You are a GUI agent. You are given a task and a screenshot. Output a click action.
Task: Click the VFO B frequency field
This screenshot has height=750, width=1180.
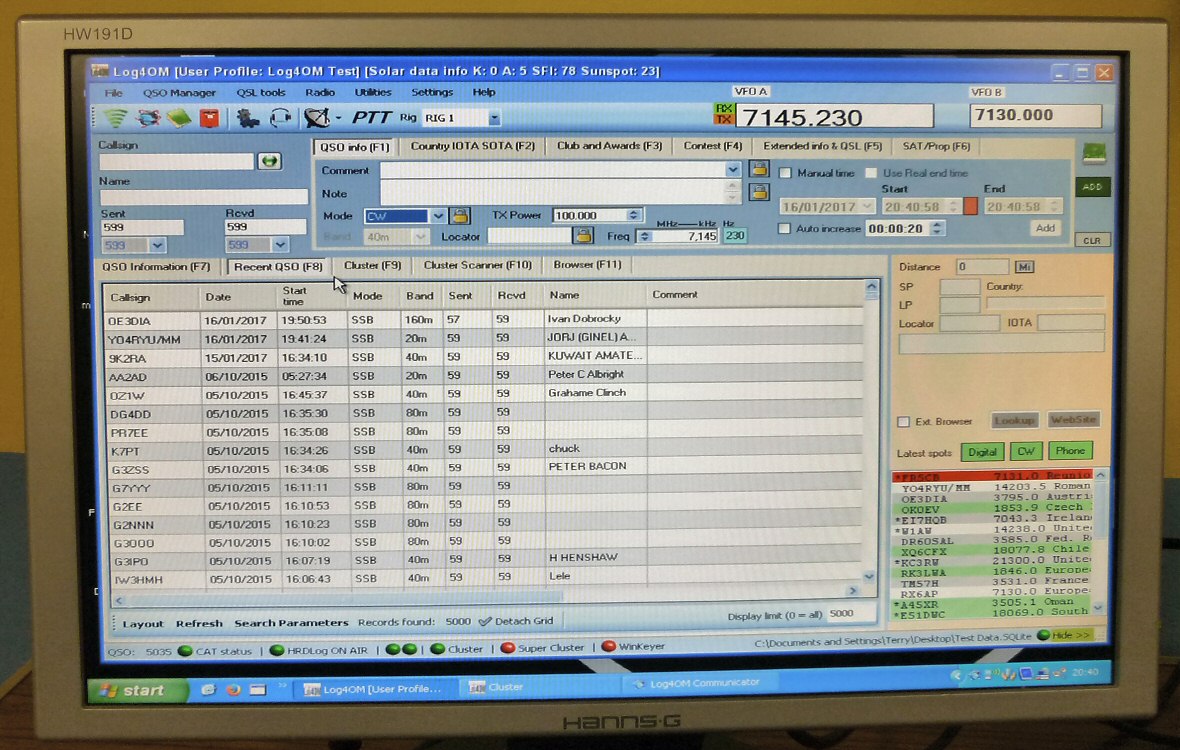(1036, 115)
